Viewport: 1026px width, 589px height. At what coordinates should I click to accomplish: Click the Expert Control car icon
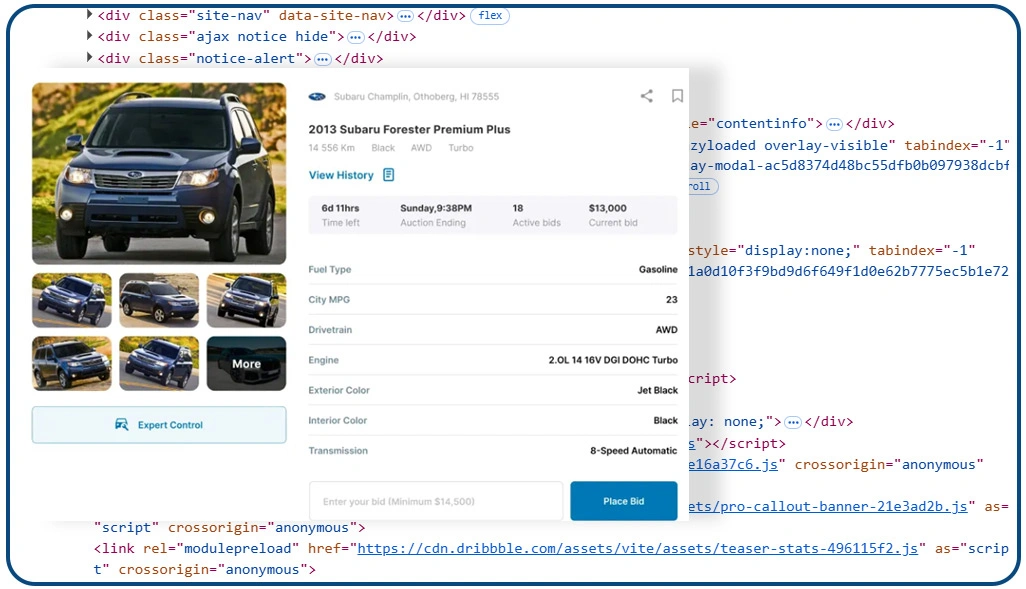(122, 425)
